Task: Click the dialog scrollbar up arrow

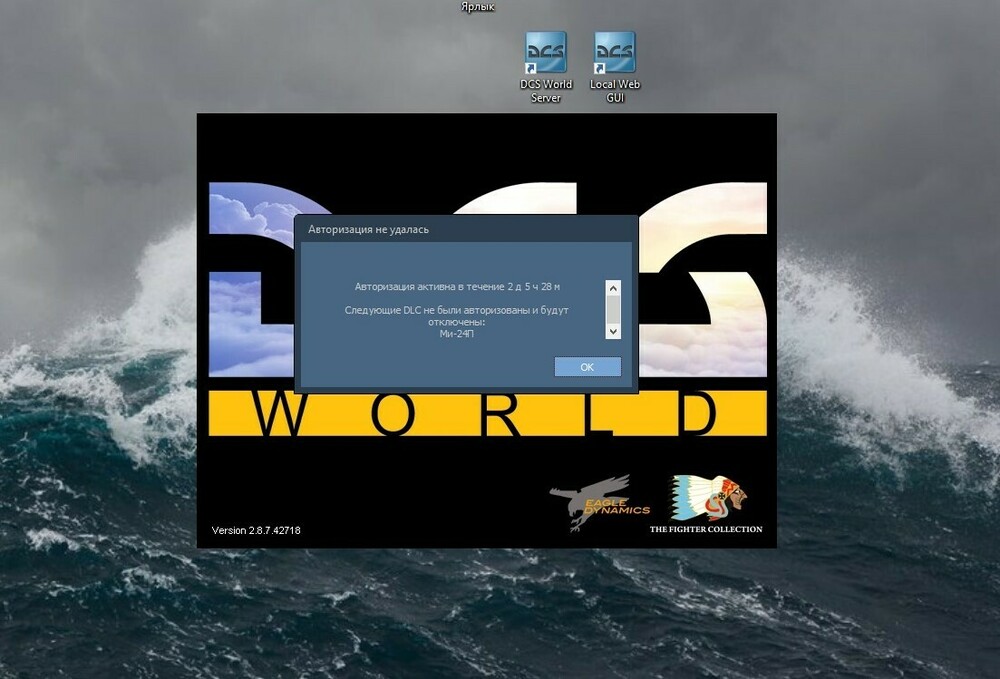Action: pyautogui.click(x=613, y=288)
